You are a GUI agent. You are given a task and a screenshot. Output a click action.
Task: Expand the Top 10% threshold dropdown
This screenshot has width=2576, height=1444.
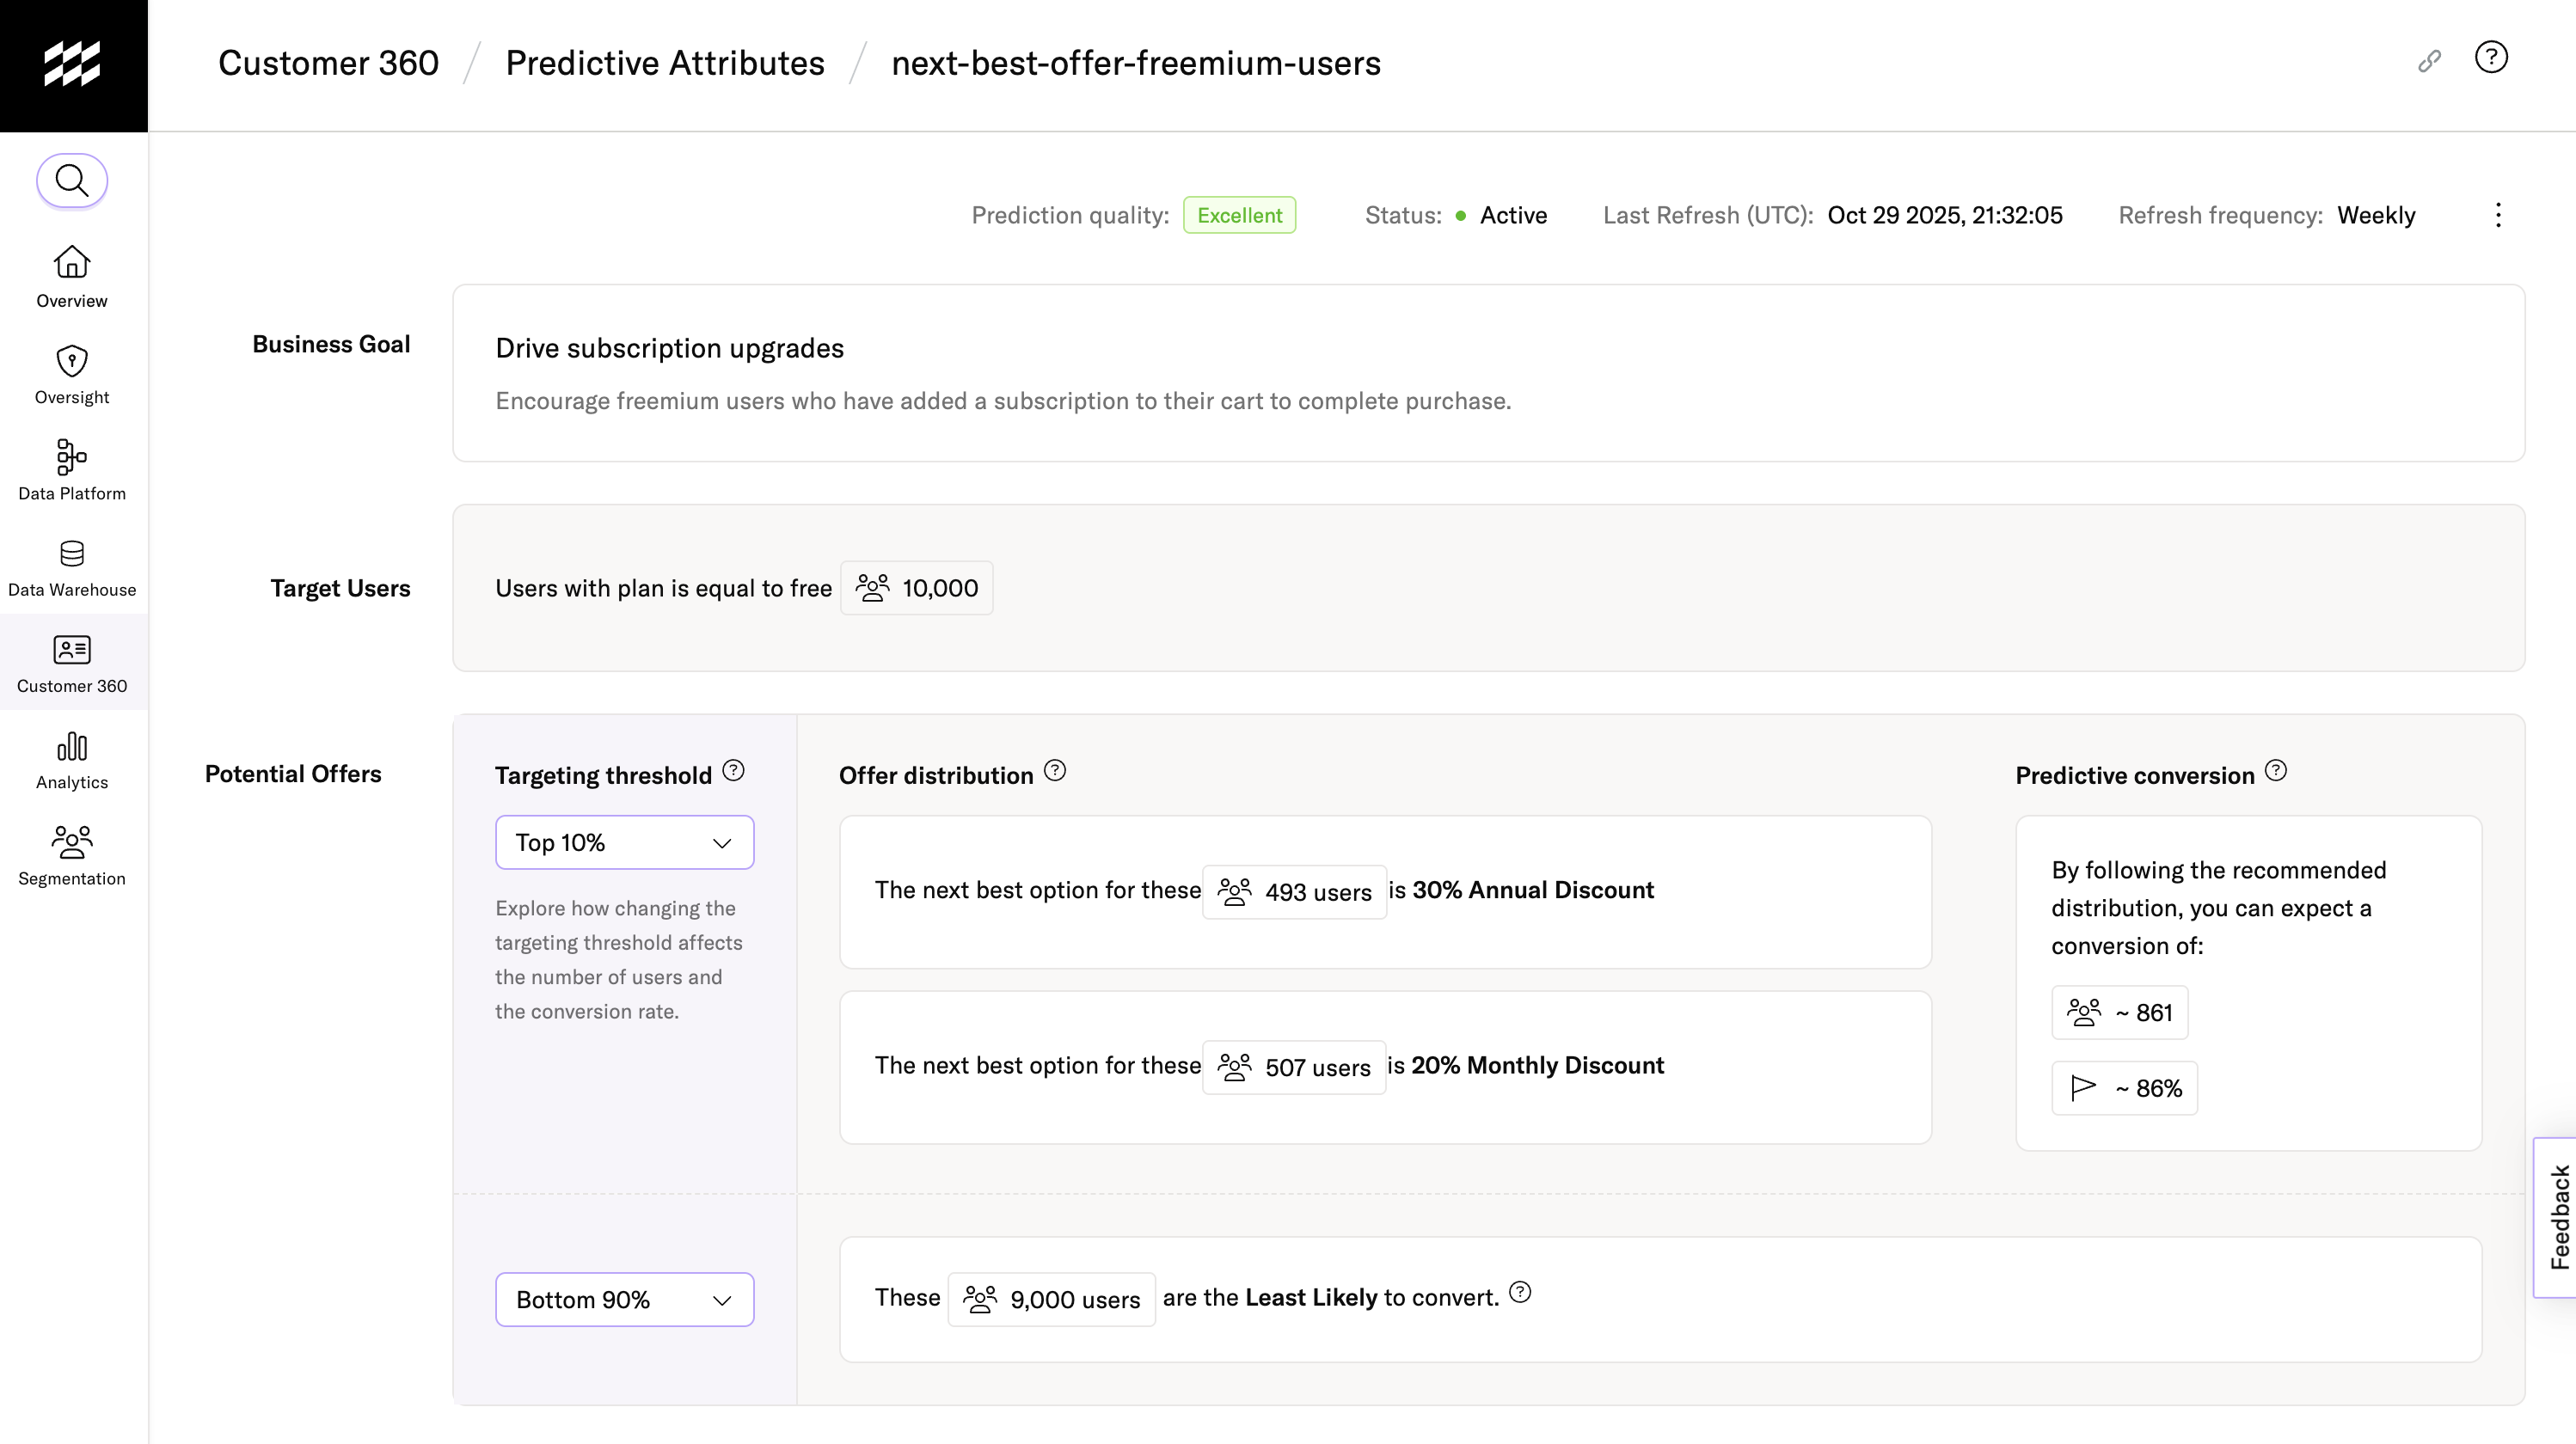(624, 843)
